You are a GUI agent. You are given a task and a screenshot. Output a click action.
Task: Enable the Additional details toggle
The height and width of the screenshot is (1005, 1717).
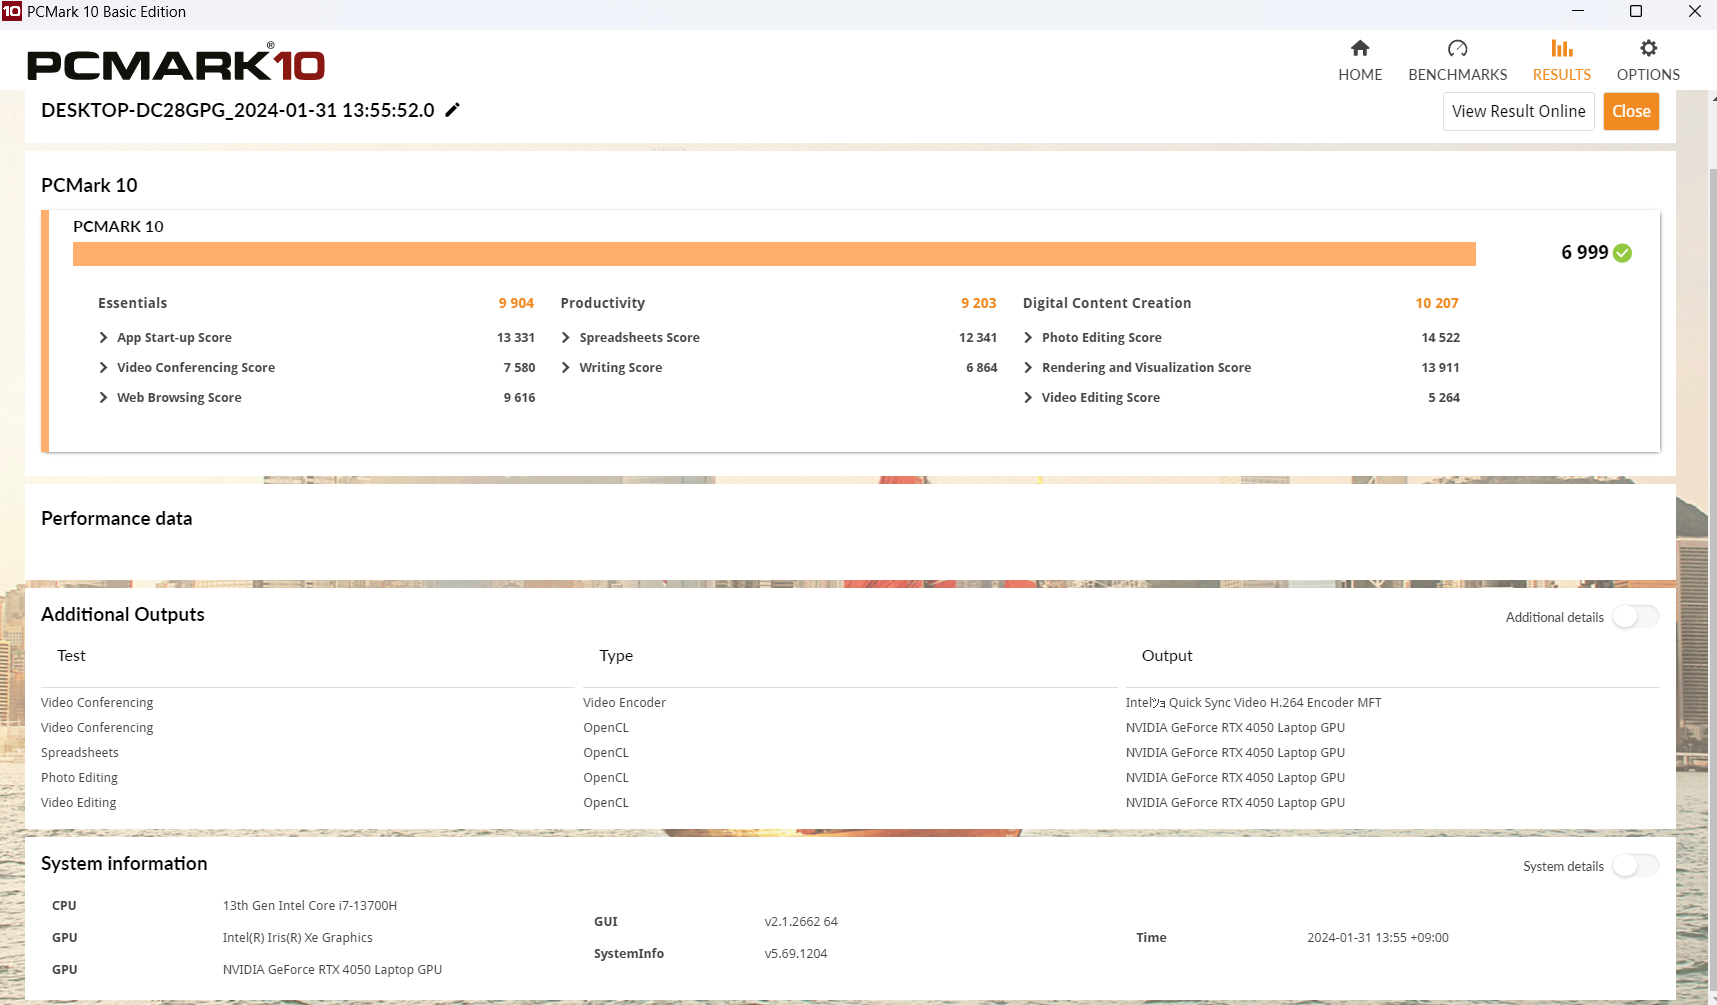coord(1635,617)
